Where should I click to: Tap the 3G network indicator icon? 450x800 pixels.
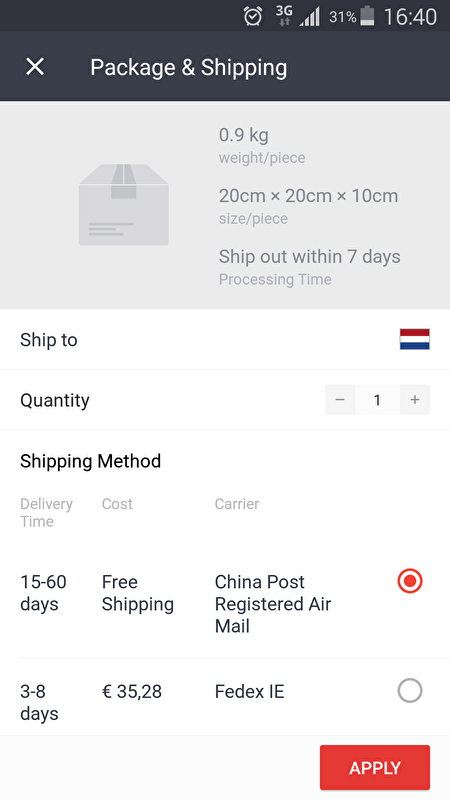click(284, 16)
